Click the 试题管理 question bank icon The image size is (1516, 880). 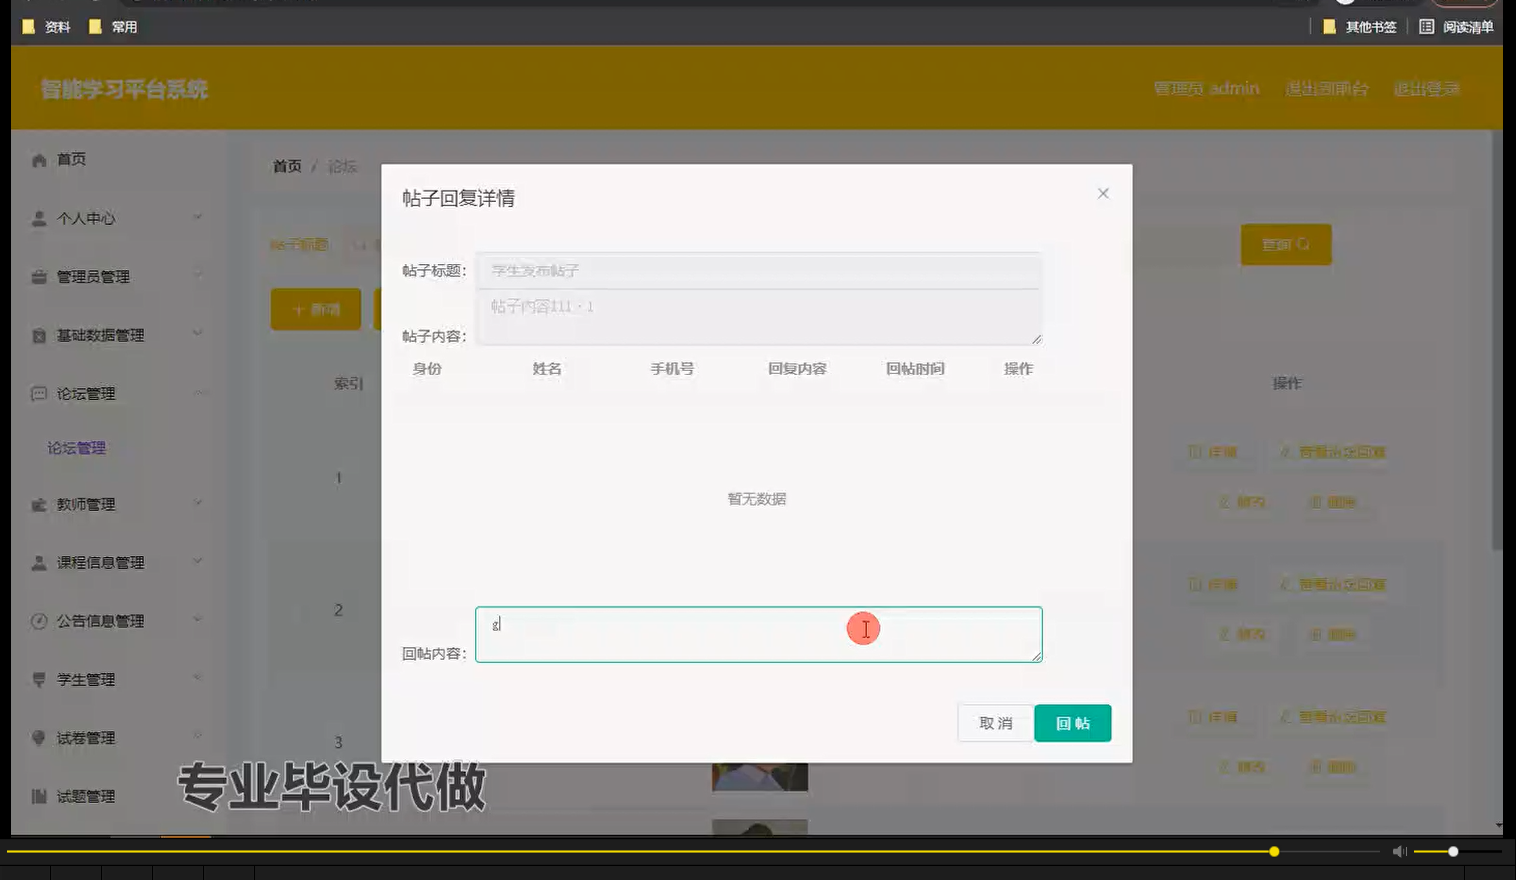point(38,795)
